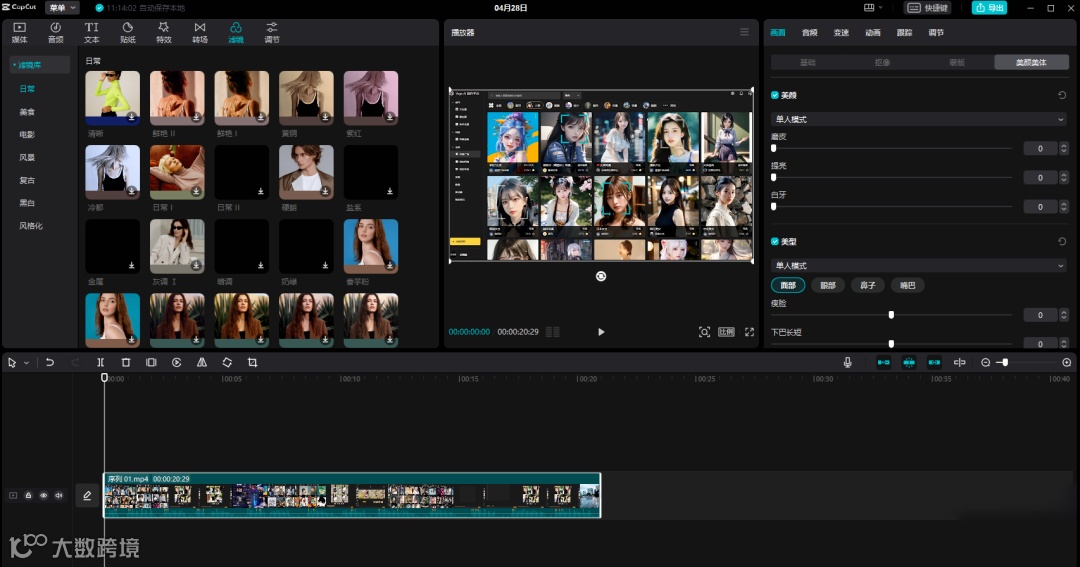Uncheck the 美颜 checkbox
This screenshot has height=567, width=1080.
[x=775, y=95]
